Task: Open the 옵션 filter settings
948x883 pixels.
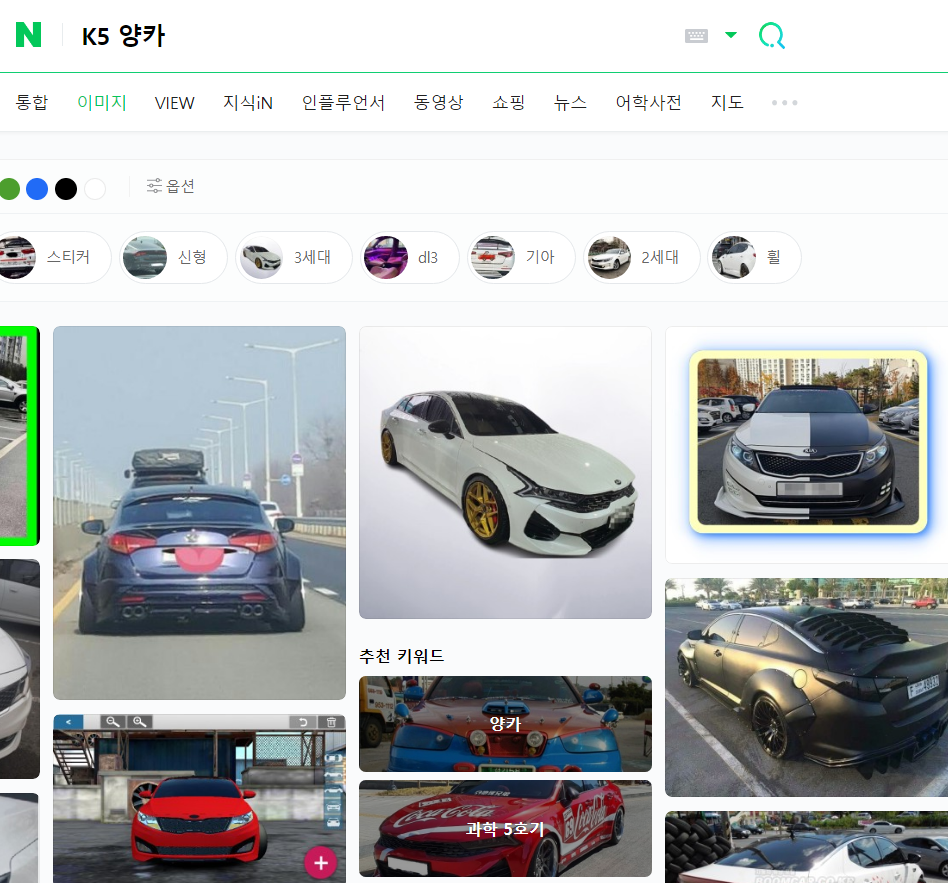Action: pos(170,186)
